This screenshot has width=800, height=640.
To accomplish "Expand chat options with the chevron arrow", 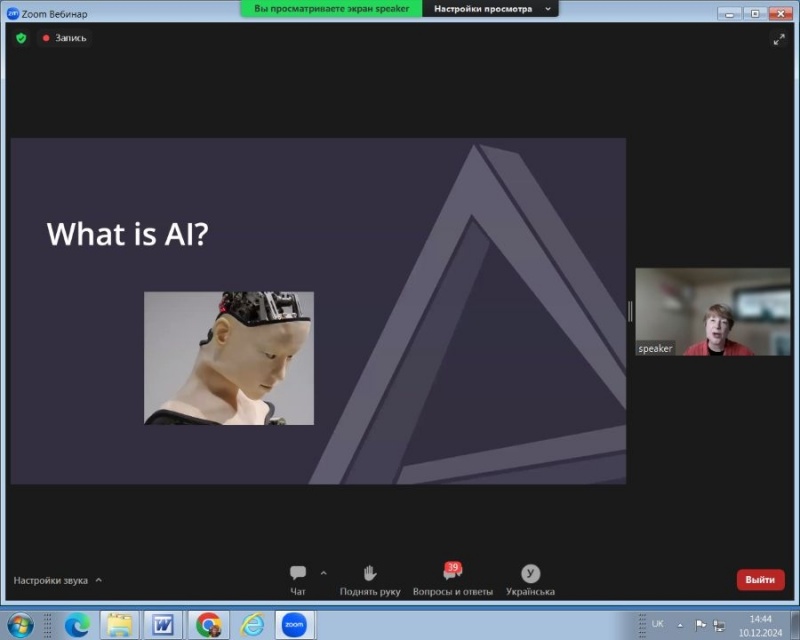I will point(323,573).
